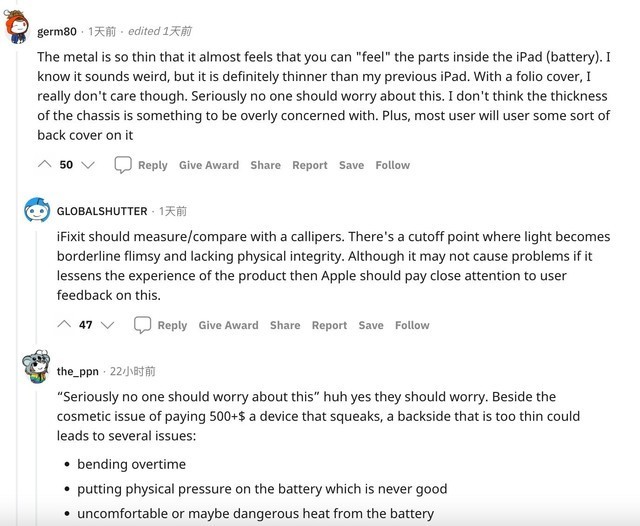Follow germ80's comment thread
This screenshot has height=526, width=640.
coord(392,165)
